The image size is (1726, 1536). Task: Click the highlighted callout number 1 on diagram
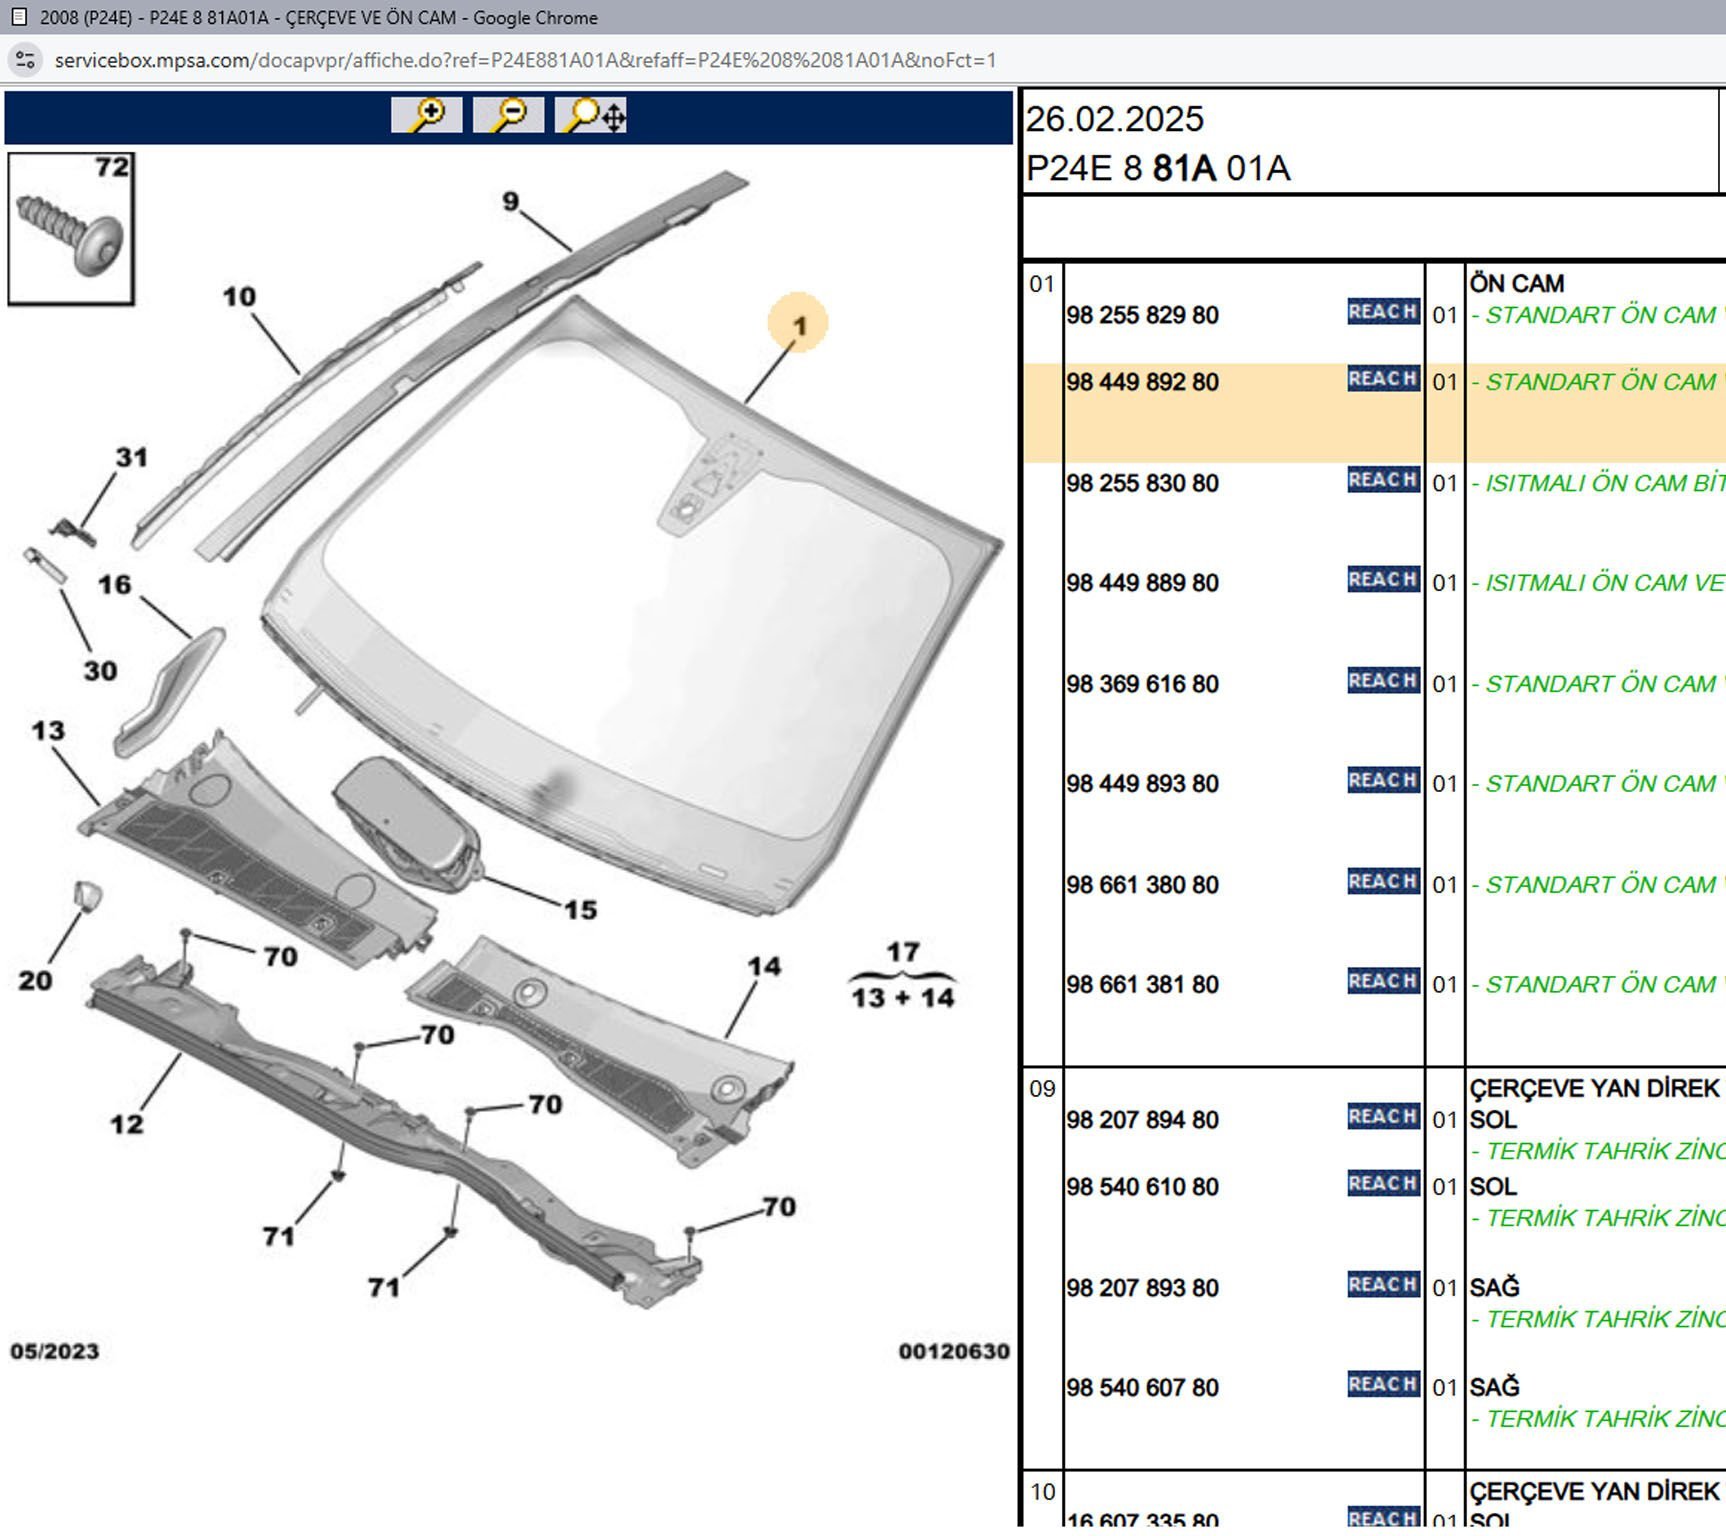pos(798,324)
